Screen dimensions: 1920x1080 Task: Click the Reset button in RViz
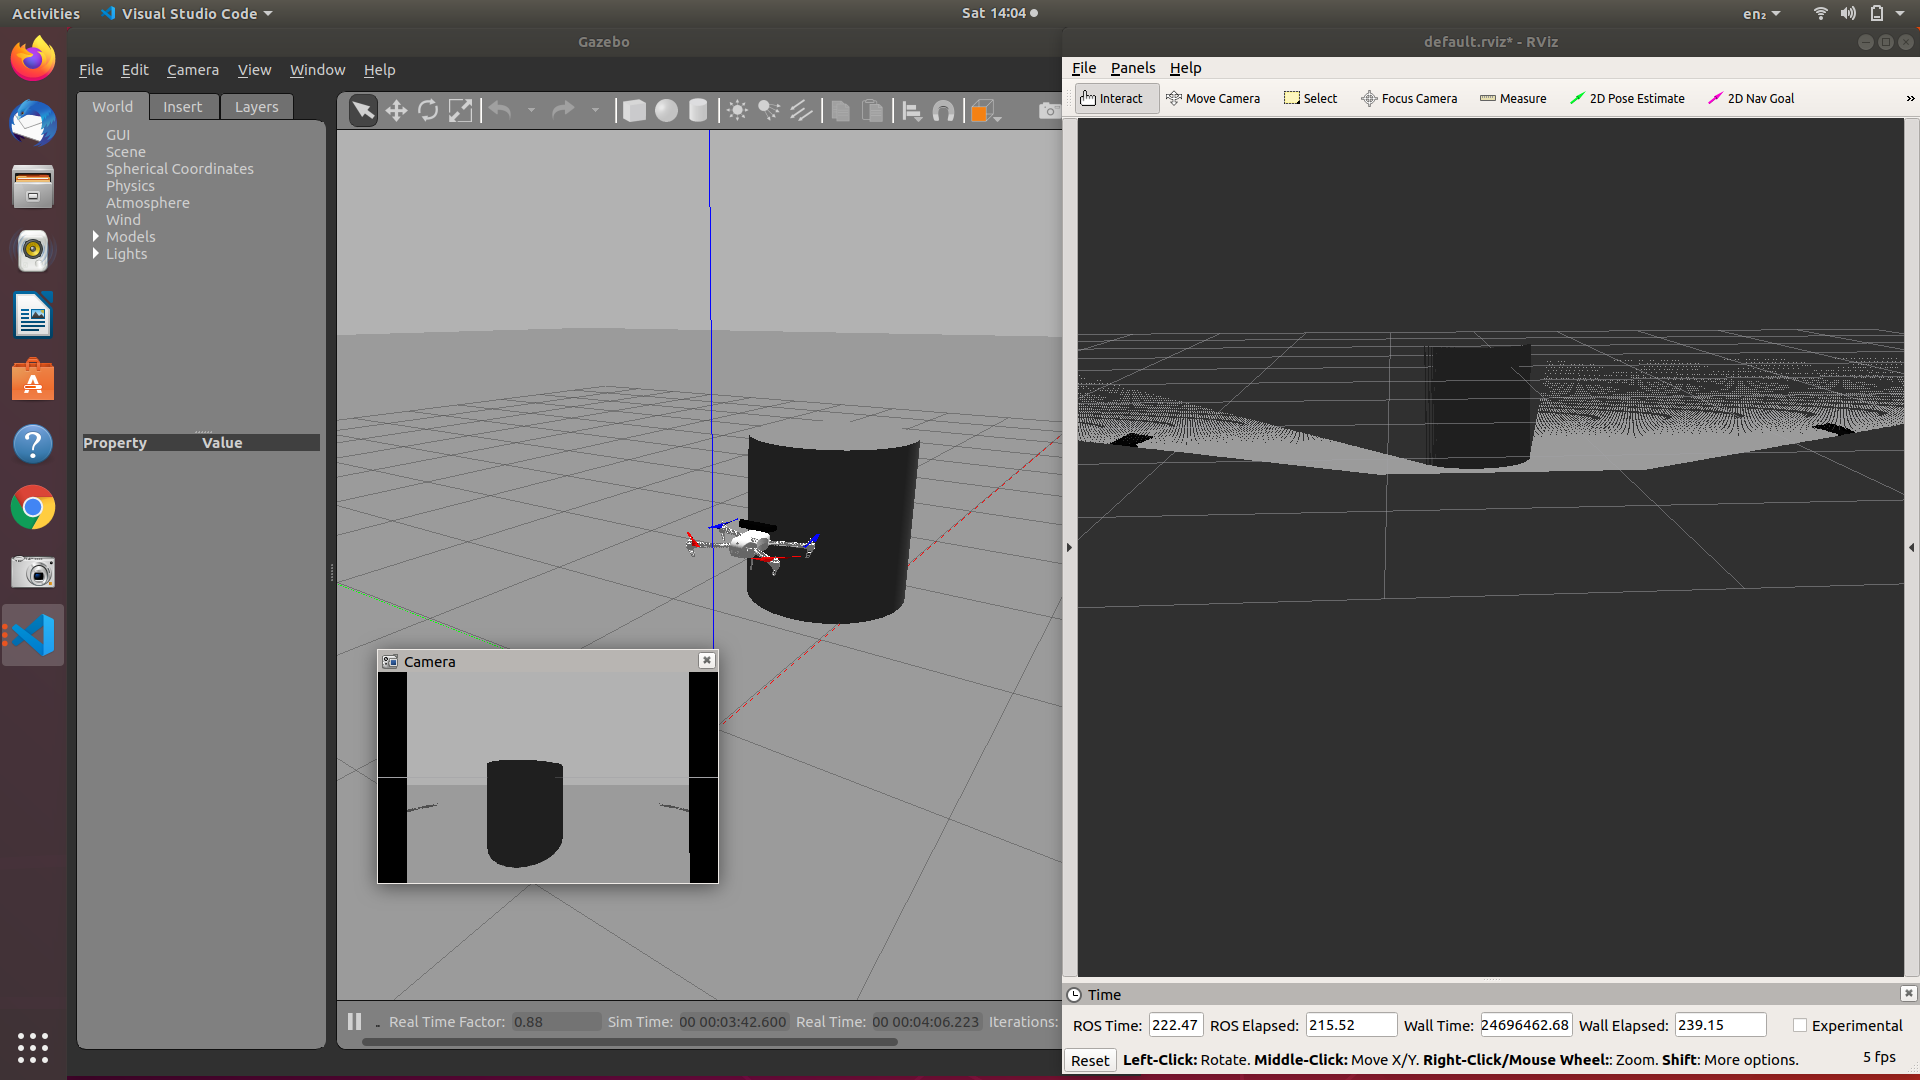(1089, 1060)
